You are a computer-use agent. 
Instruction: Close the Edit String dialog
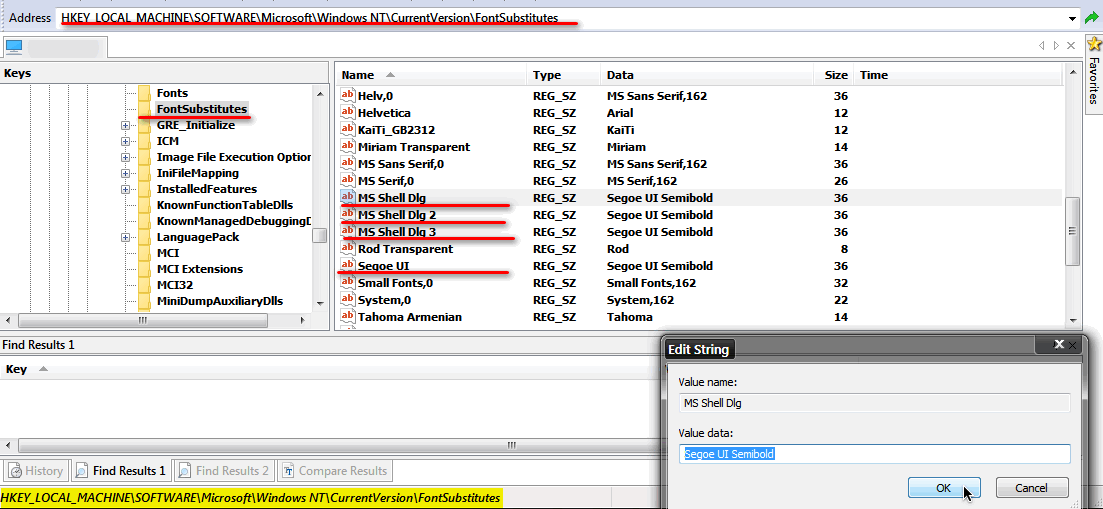click(1059, 344)
